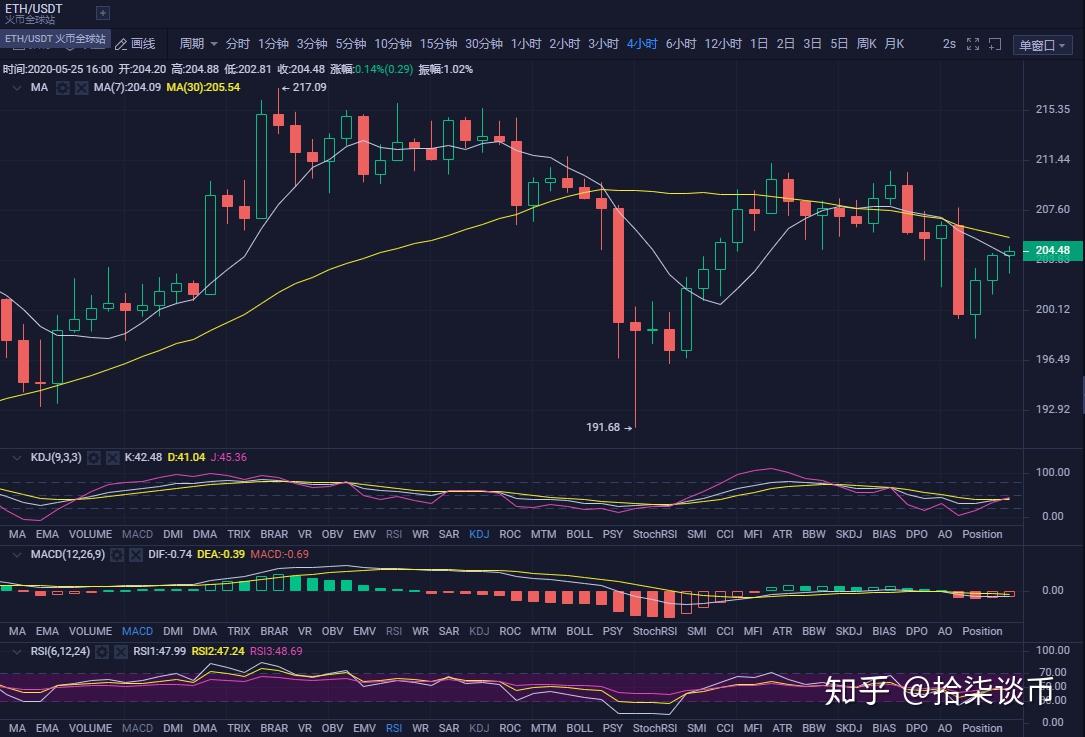Open MA indicator settings gear
Viewport: 1085px width, 737px height.
(x=62, y=88)
